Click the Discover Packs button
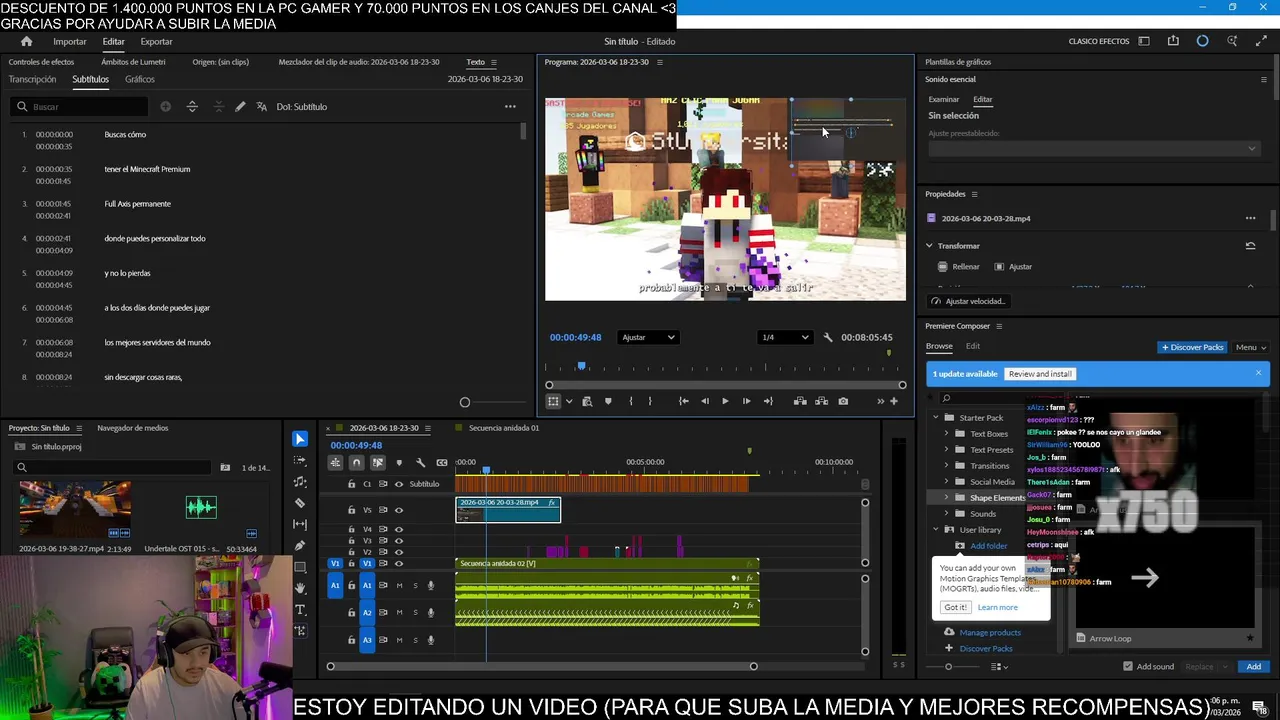Viewport: 1280px width, 720px height. (x=1192, y=347)
